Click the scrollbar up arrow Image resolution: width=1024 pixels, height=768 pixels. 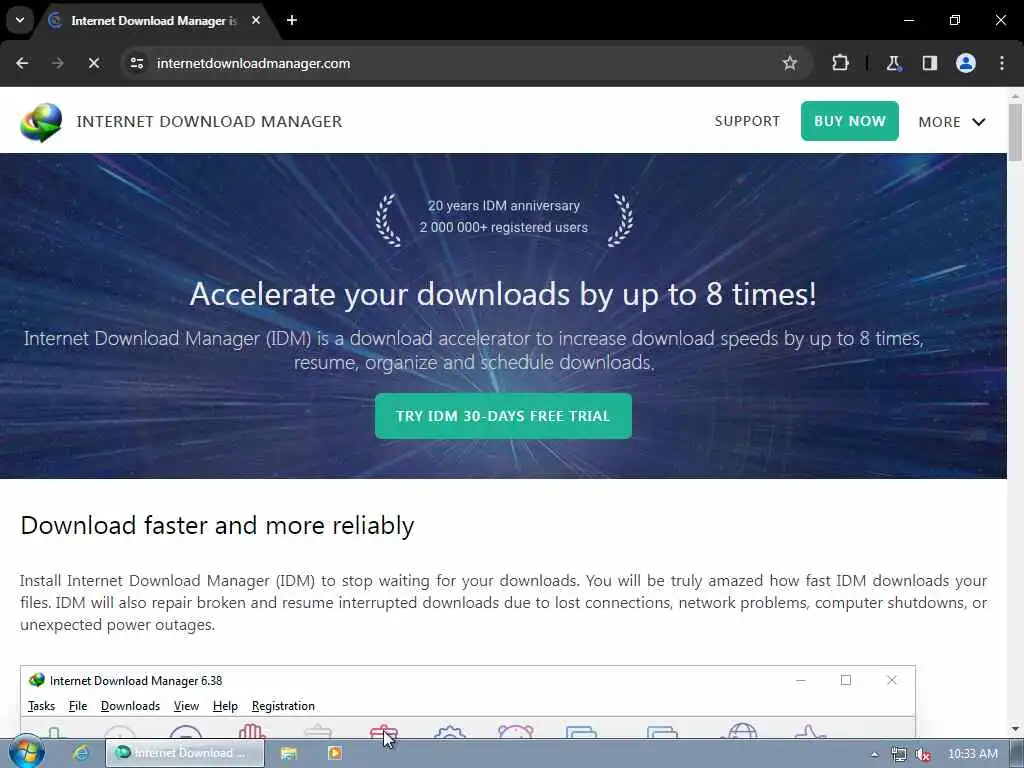coord(1015,95)
